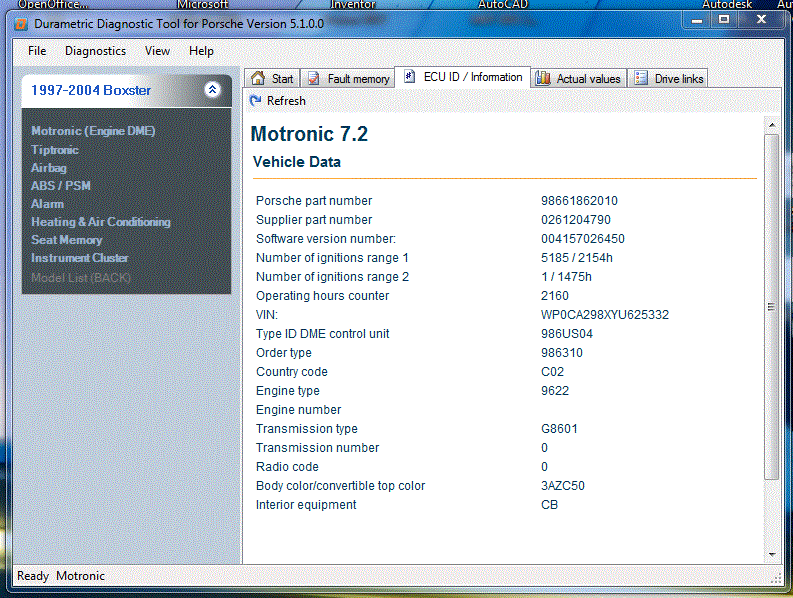Open the Diagnostics menu
Image resolution: width=793 pixels, height=598 pixels.
[x=95, y=51]
